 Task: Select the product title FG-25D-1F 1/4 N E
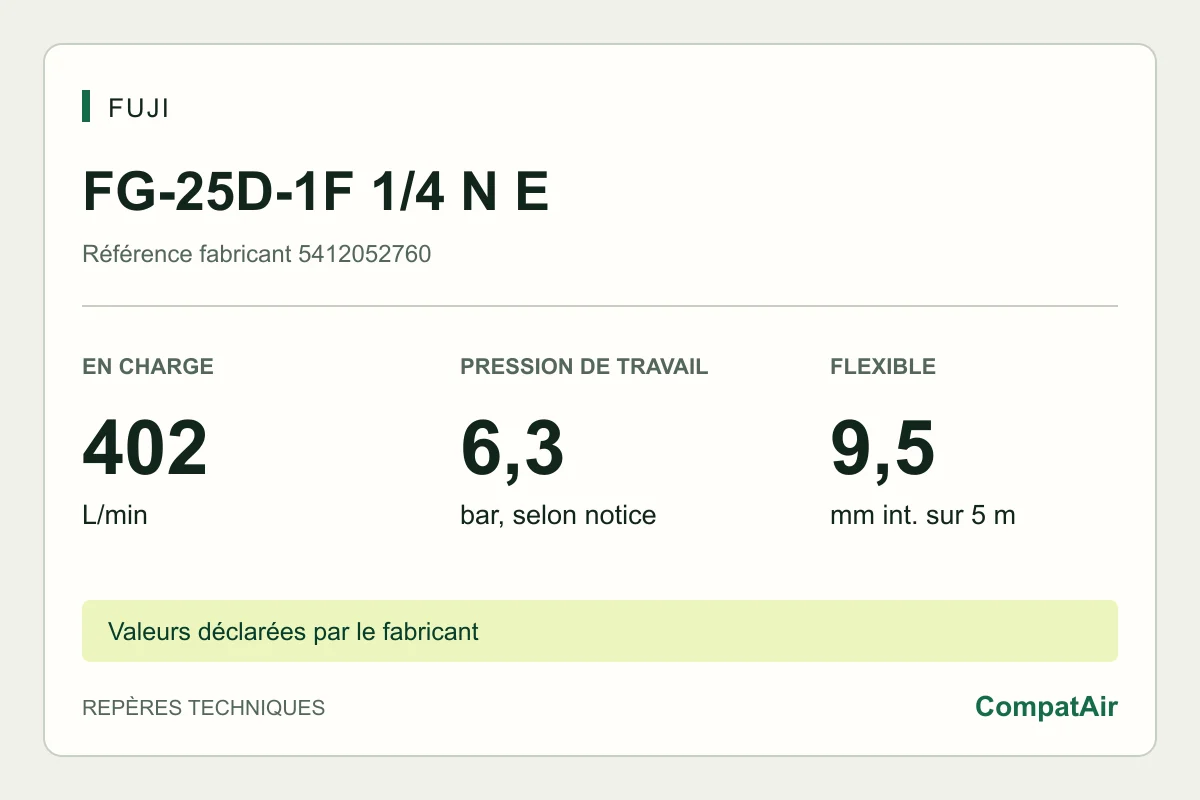(x=316, y=191)
